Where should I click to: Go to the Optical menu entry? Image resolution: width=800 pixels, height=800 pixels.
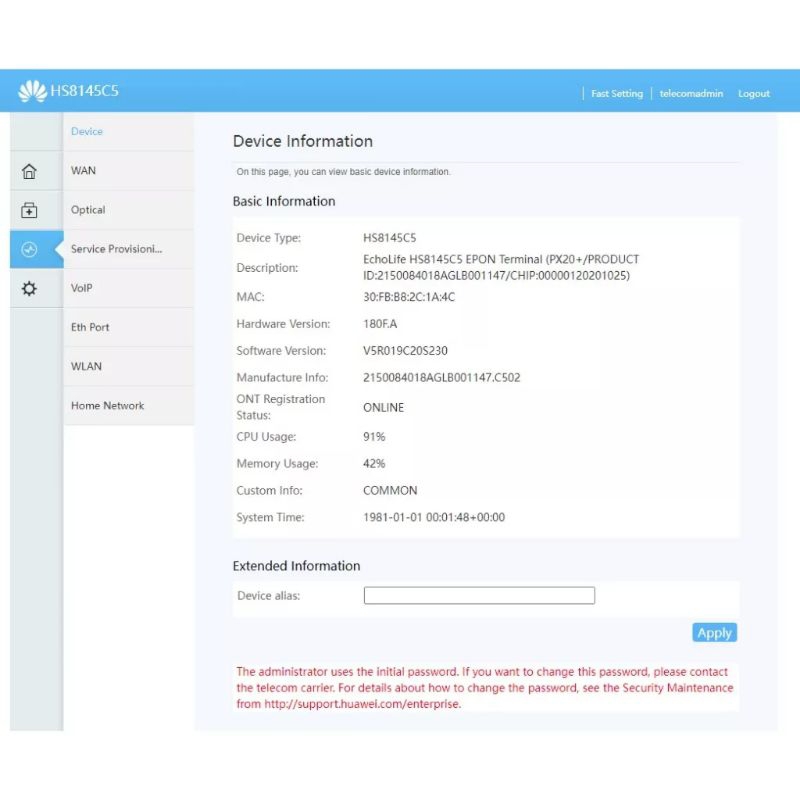pyautogui.click(x=88, y=210)
